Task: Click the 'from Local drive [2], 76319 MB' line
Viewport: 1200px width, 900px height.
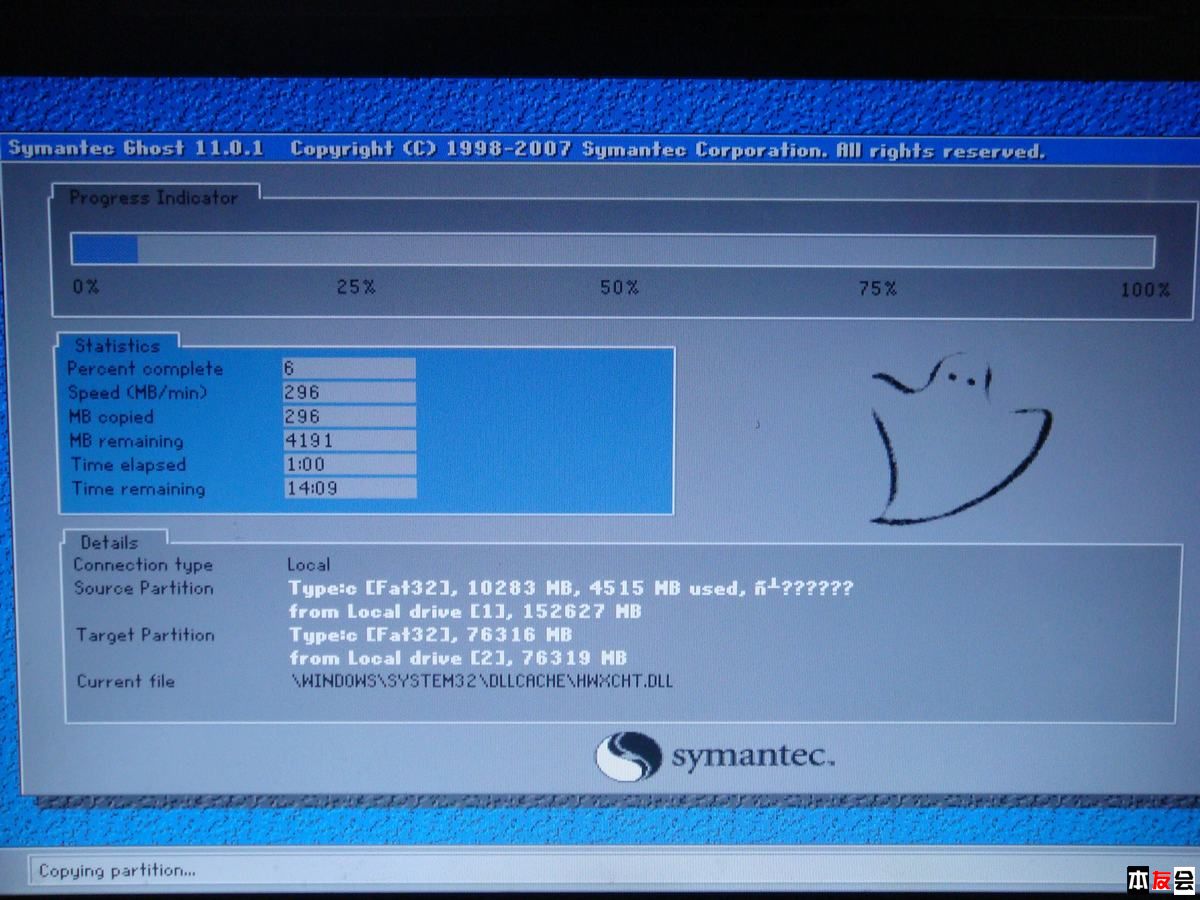Action: coord(458,658)
